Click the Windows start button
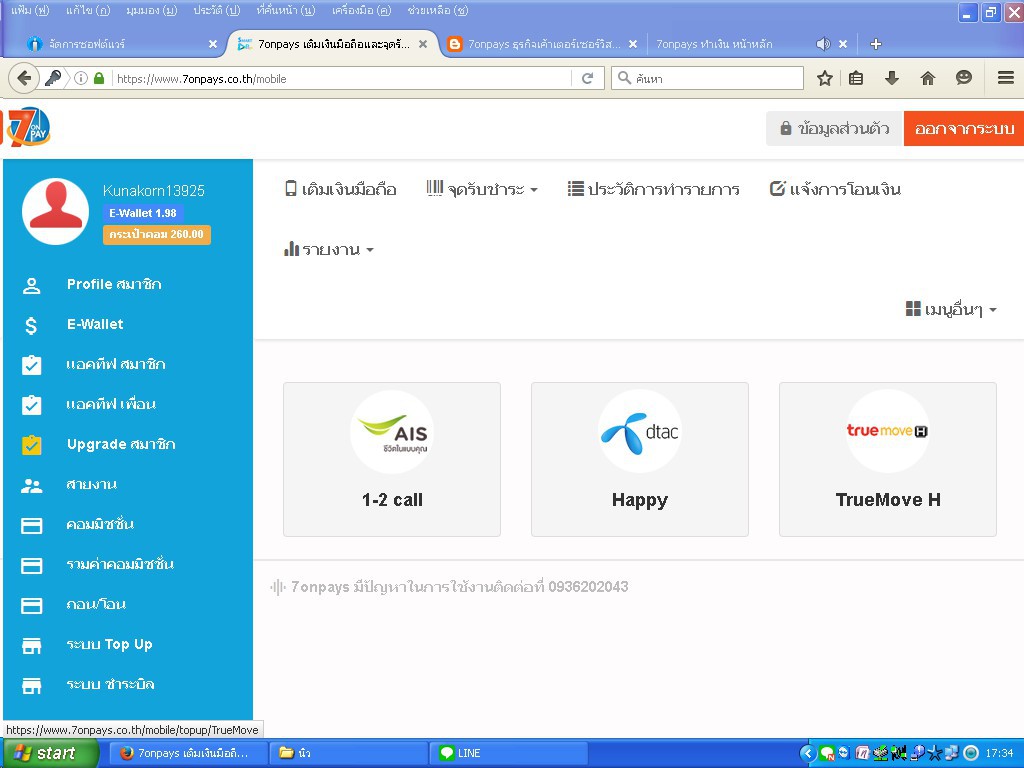This screenshot has width=1024, height=768. pyautogui.click(x=50, y=753)
